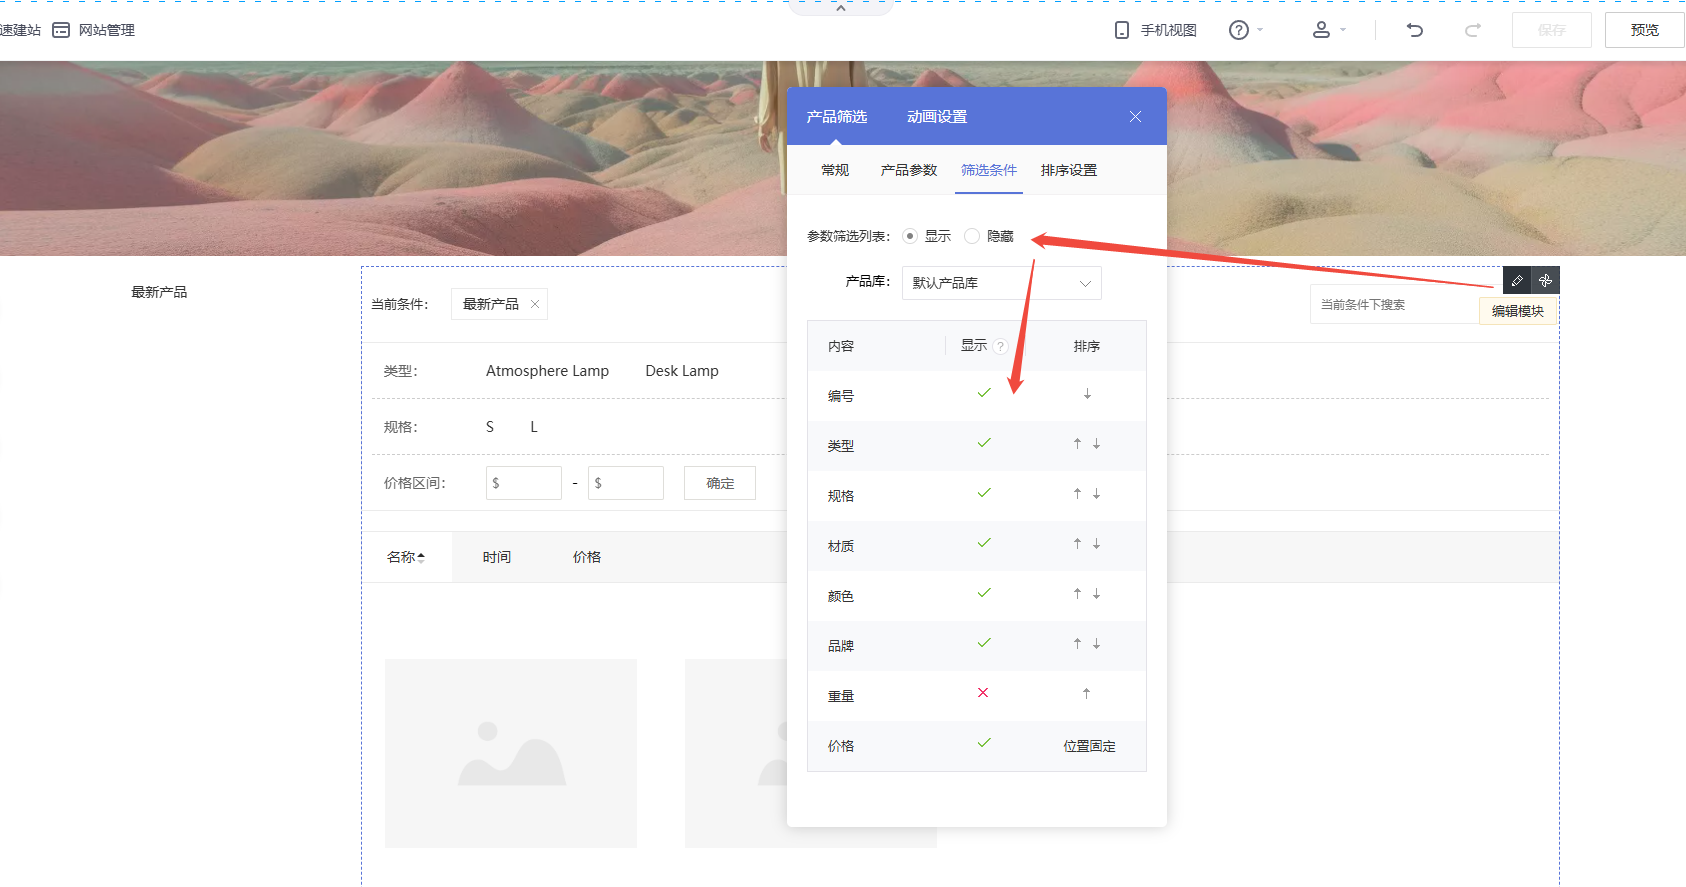Open the help question mark menu
The height and width of the screenshot is (887, 1686).
point(1240,30)
